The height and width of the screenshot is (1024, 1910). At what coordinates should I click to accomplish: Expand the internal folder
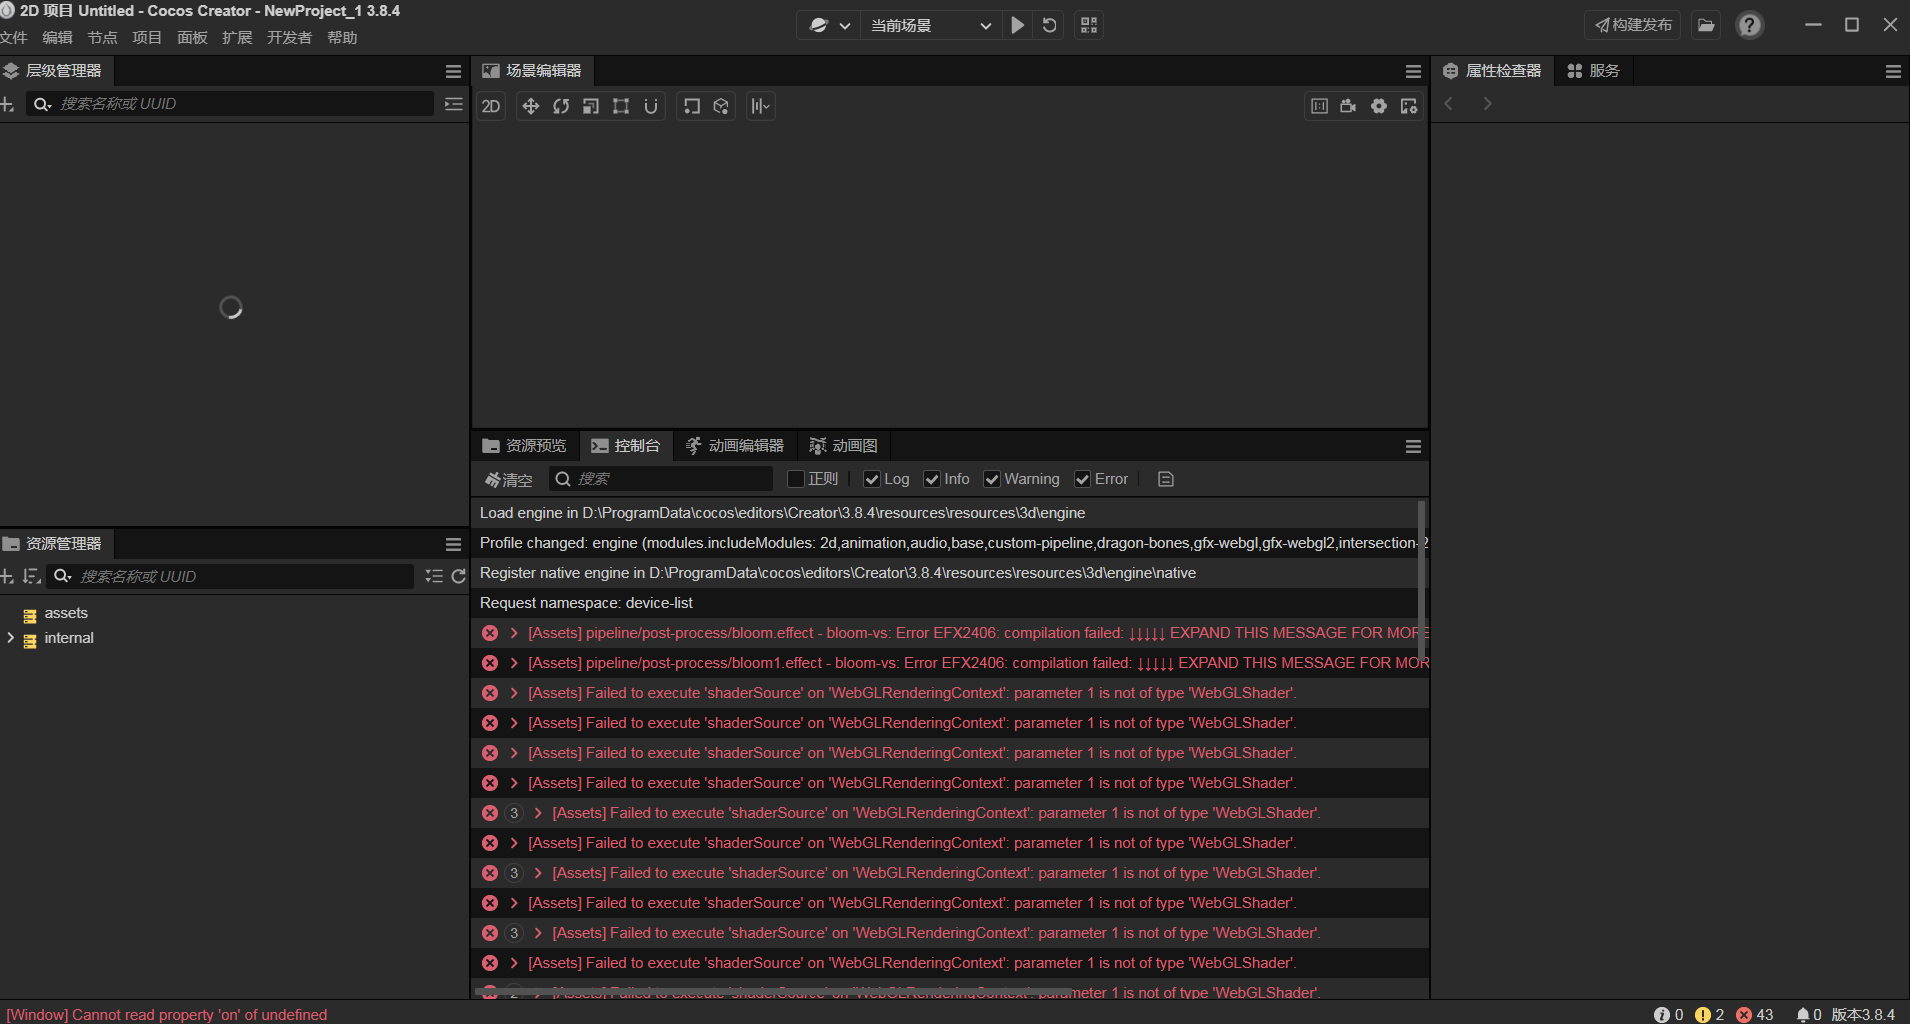[10, 638]
